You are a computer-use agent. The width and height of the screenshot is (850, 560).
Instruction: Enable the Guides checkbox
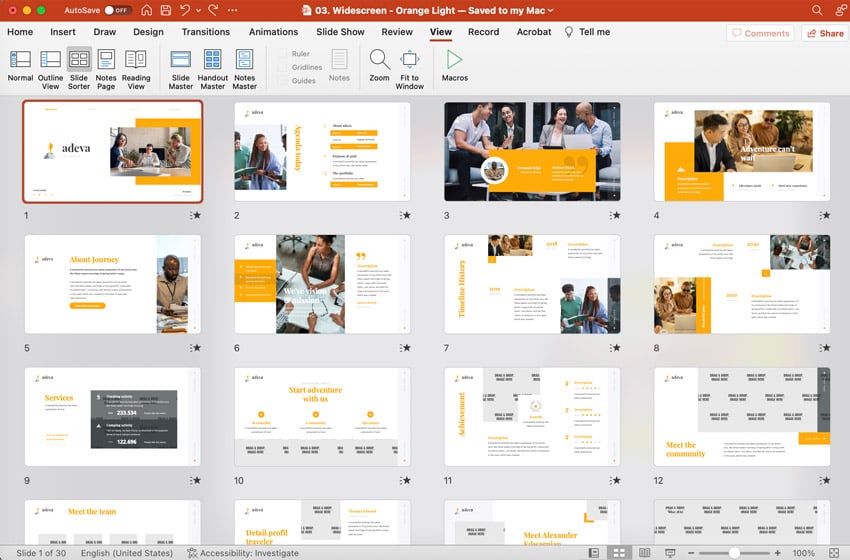(282, 81)
